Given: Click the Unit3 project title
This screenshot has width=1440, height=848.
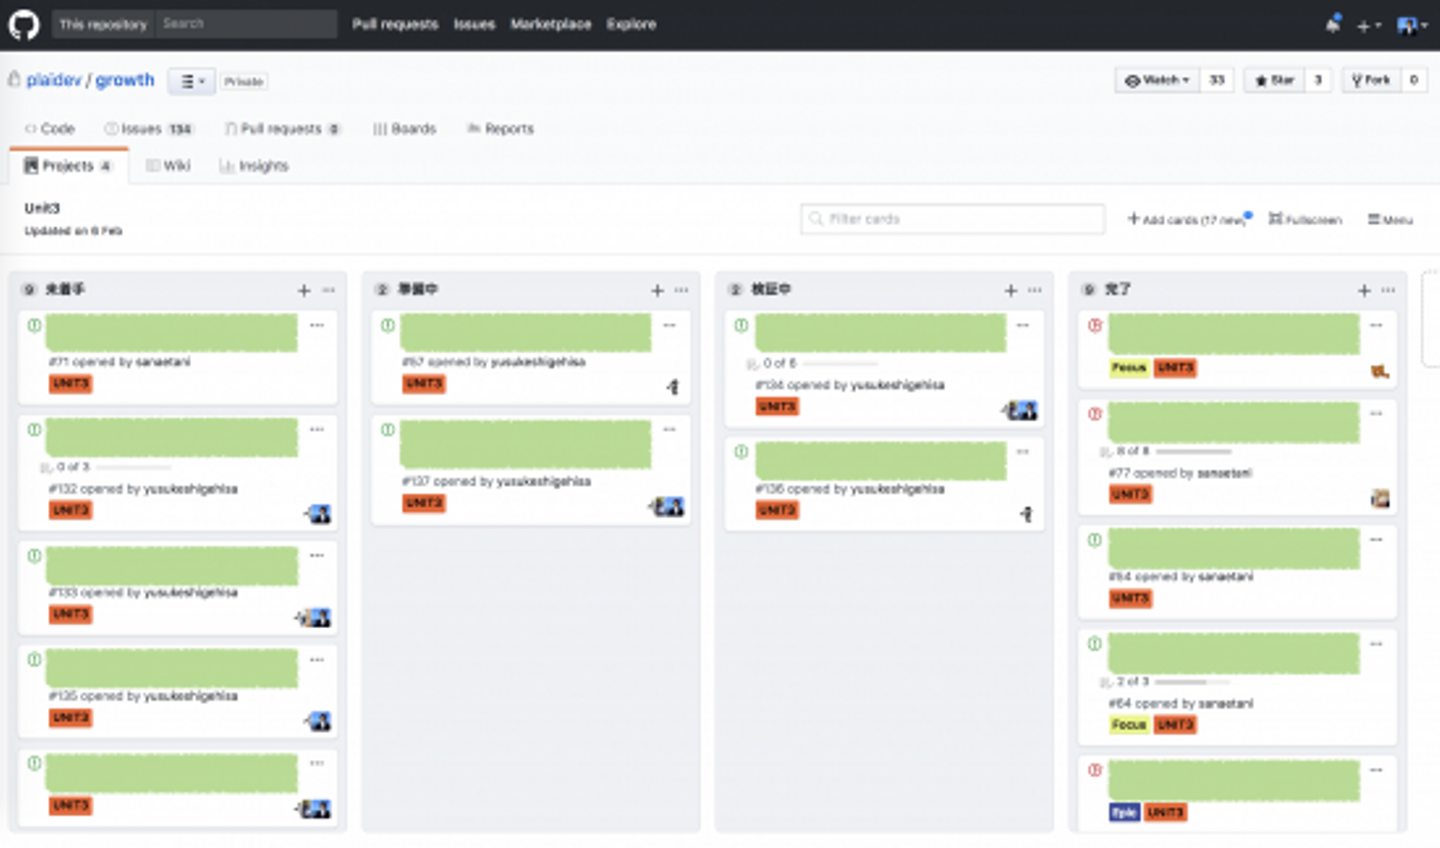Looking at the screenshot, I should tap(42, 208).
